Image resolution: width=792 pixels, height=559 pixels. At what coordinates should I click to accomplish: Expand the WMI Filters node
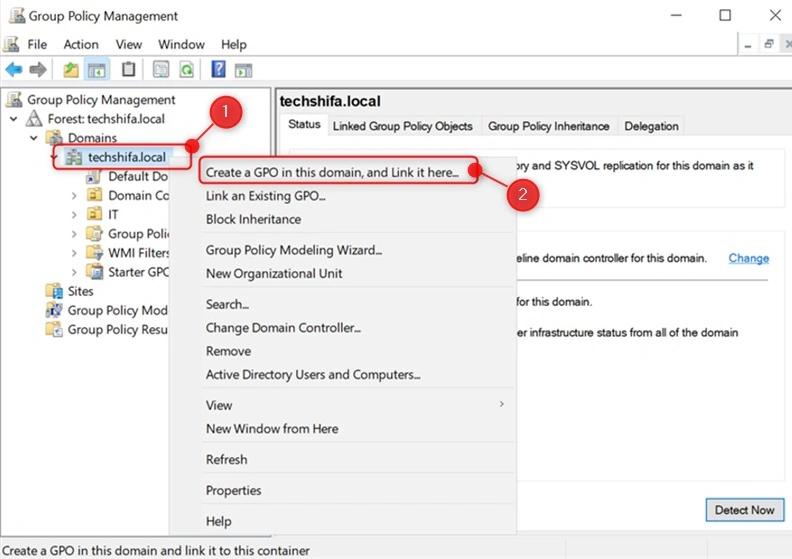click(74, 253)
